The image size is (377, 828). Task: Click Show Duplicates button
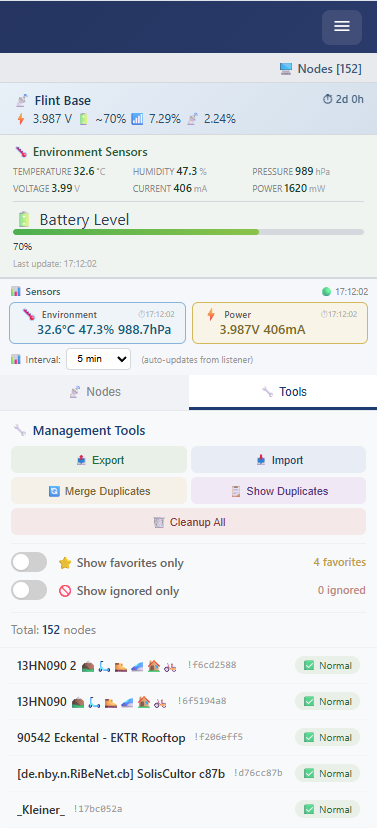pos(278,491)
